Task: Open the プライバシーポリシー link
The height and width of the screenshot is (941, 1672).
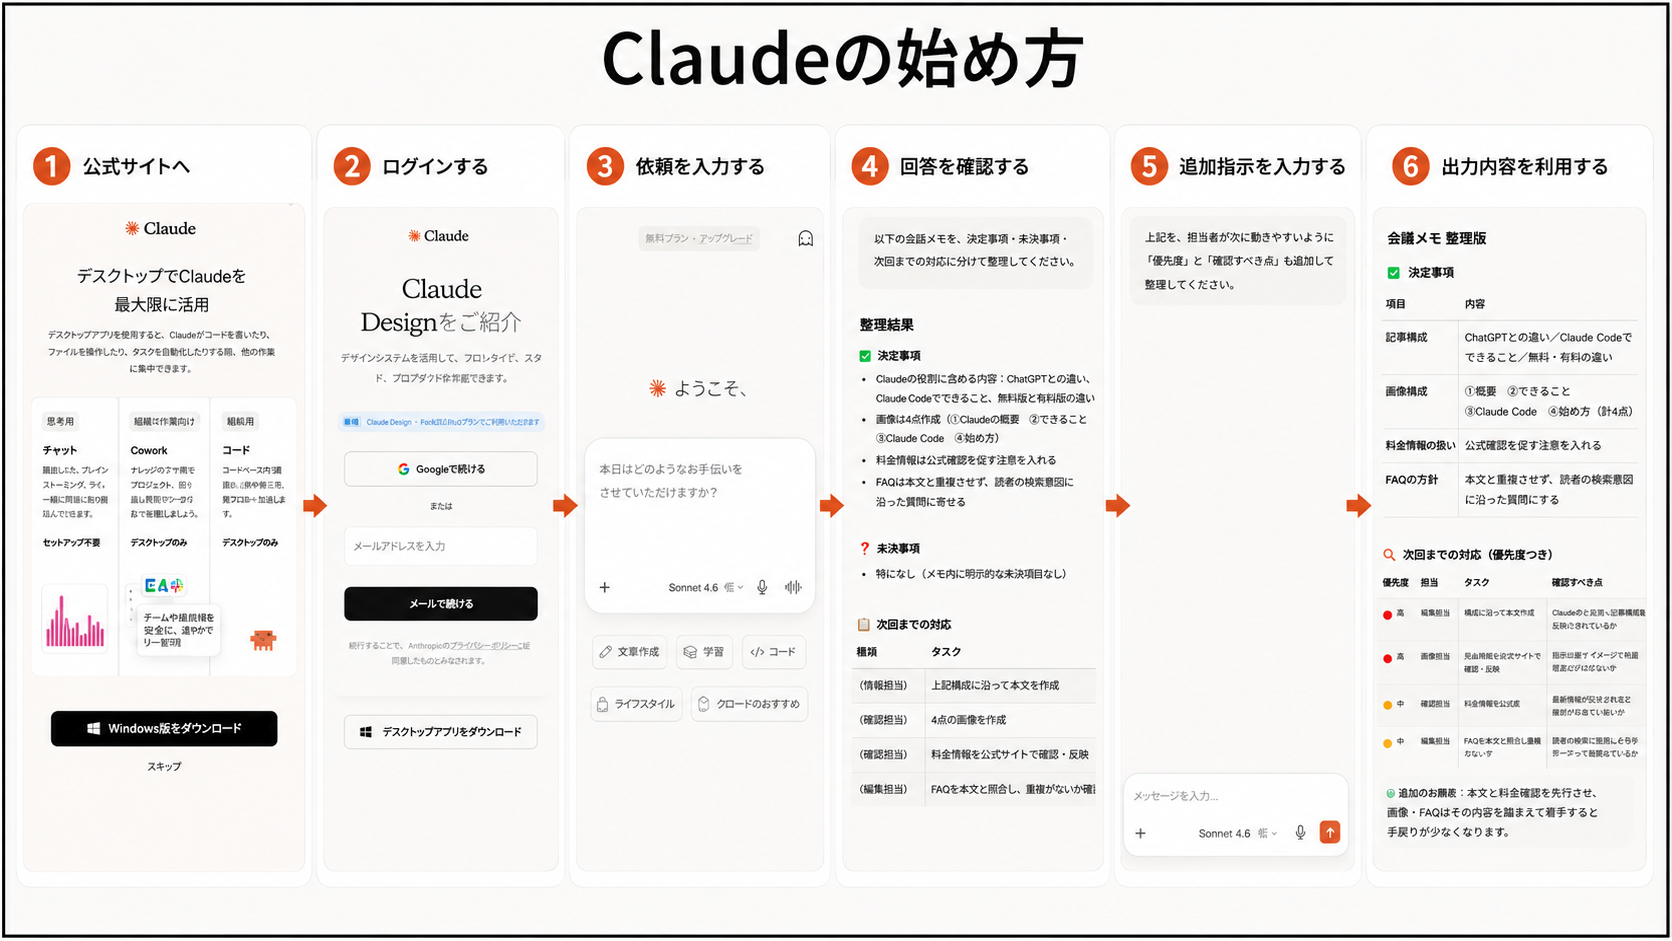Action: 484,646
